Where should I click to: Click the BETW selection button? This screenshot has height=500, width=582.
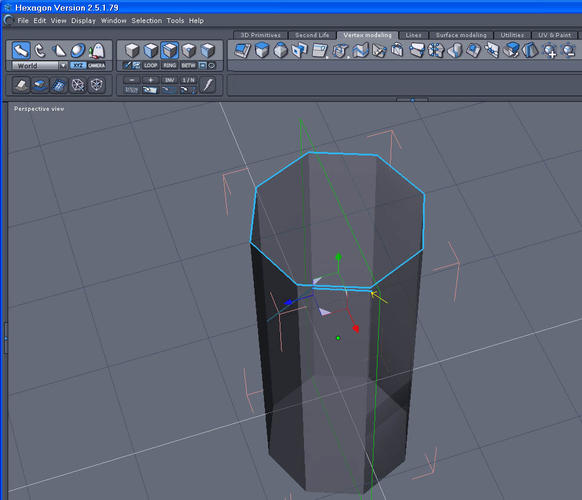(189, 66)
